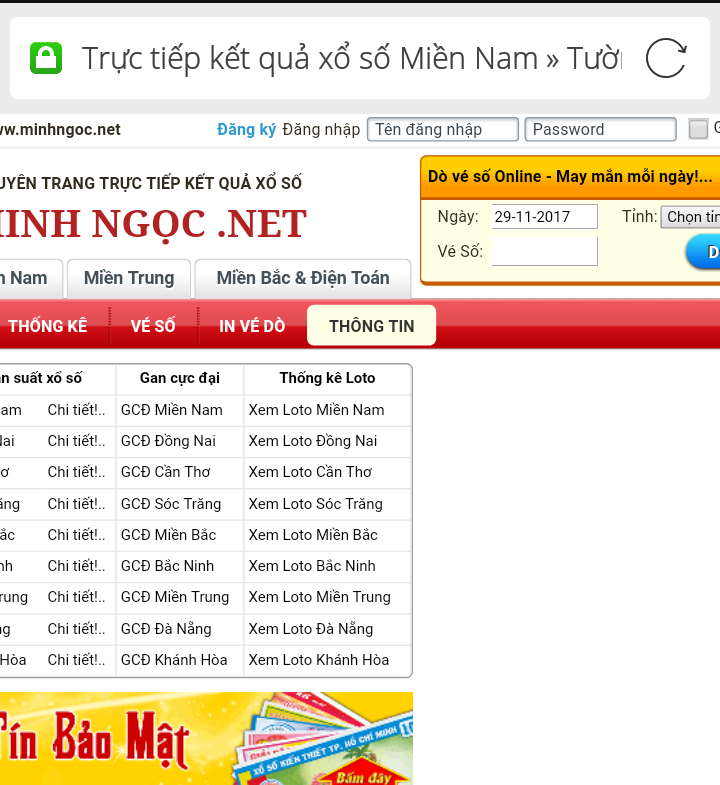Open Xem Loto Đà Nẵng link
Image resolution: width=720 pixels, height=785 pixels.
311,629
